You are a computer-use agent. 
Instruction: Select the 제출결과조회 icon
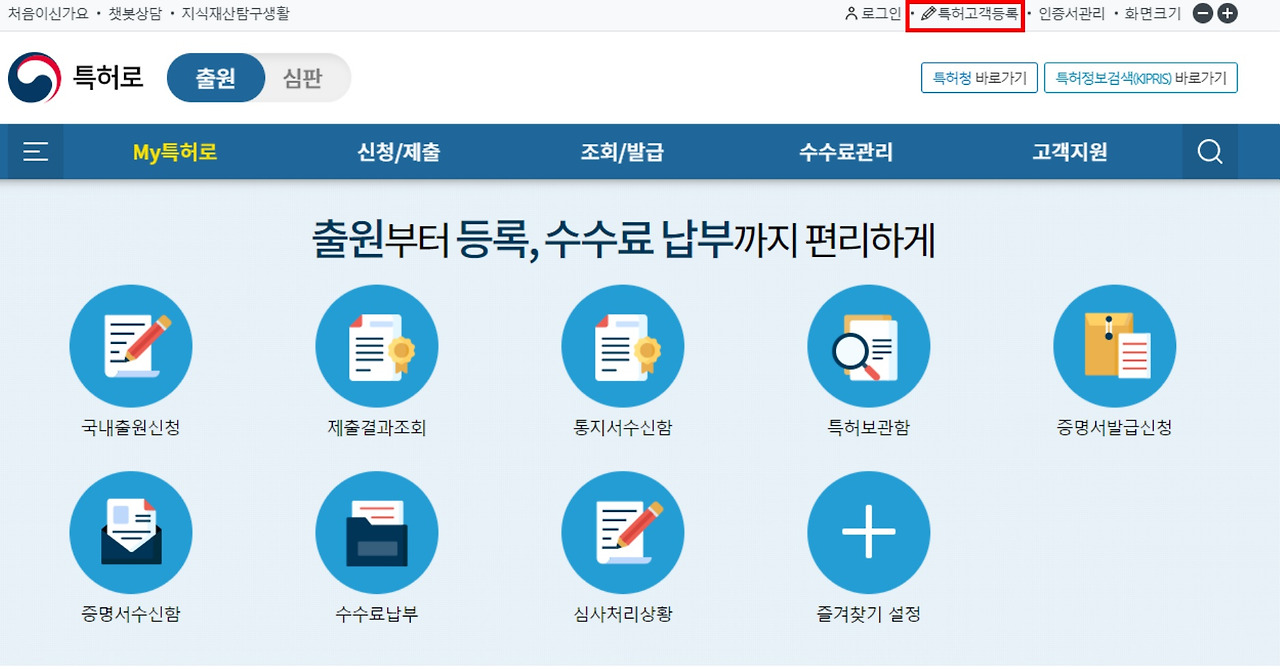[x=377, y=346]
